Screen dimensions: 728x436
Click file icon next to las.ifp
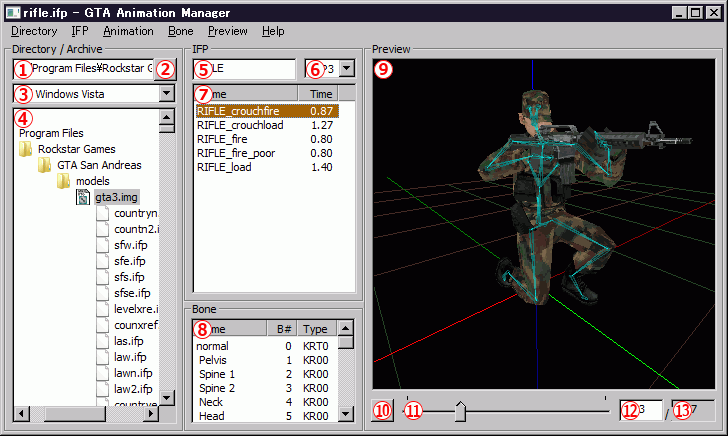[x=103, y=341]
